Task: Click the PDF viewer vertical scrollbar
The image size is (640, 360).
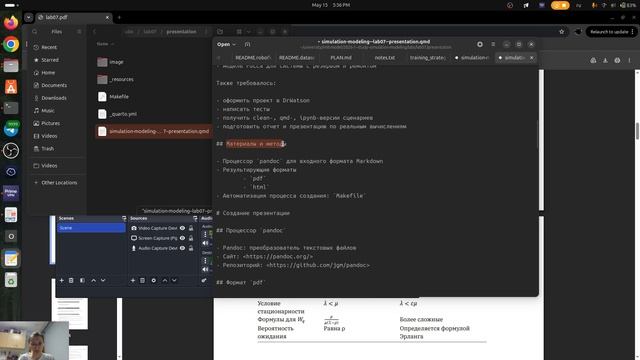Action: click(637, 131)
